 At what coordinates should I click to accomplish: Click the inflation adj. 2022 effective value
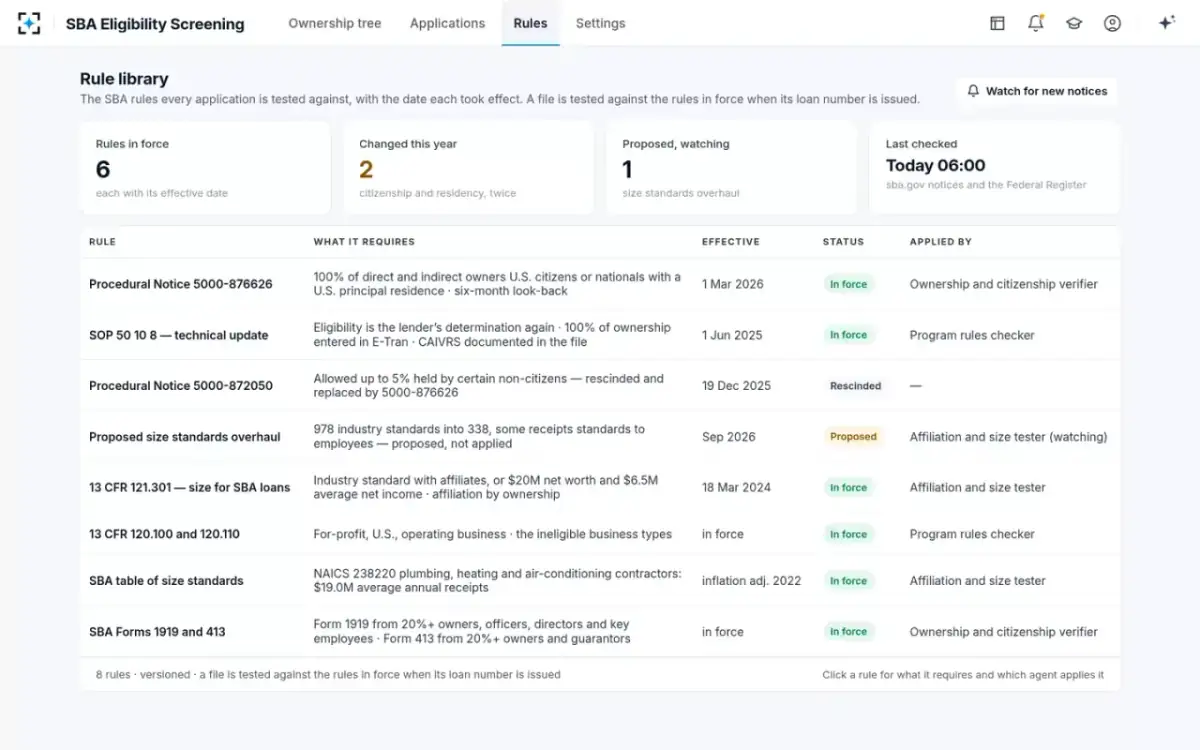(x=751, y=581)
